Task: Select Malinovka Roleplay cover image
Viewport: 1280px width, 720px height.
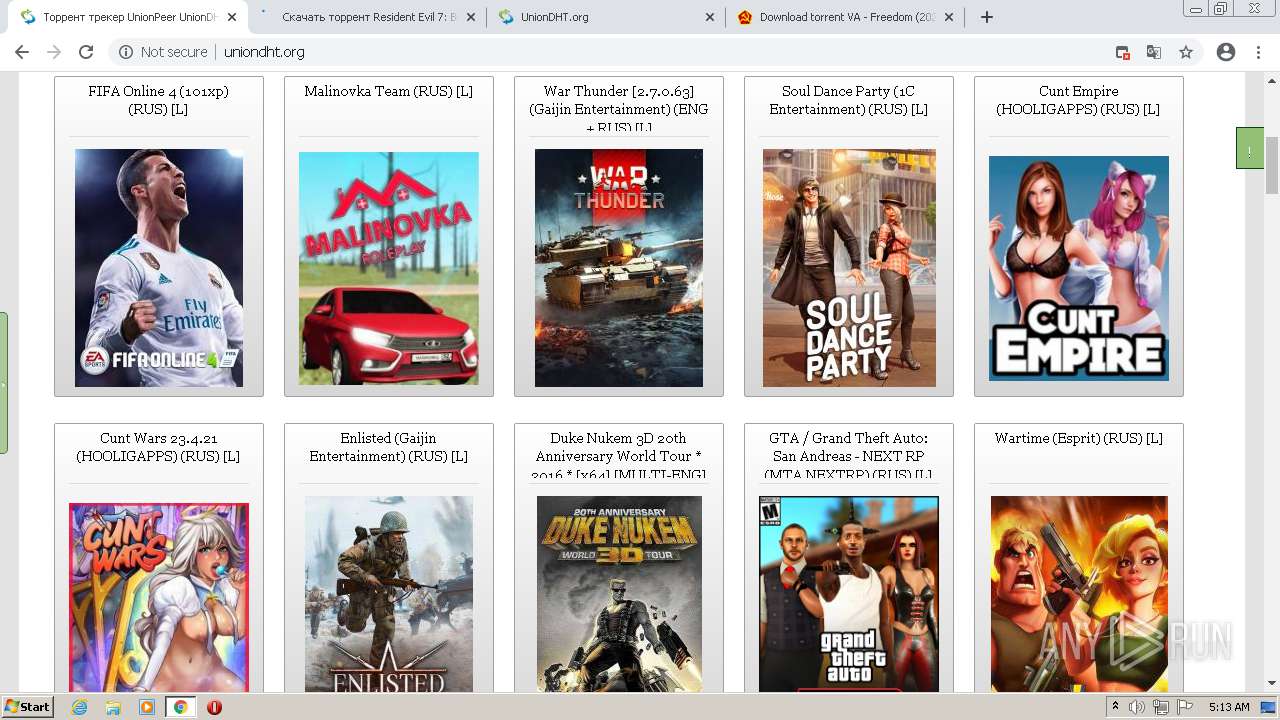Action: (389, 268)
